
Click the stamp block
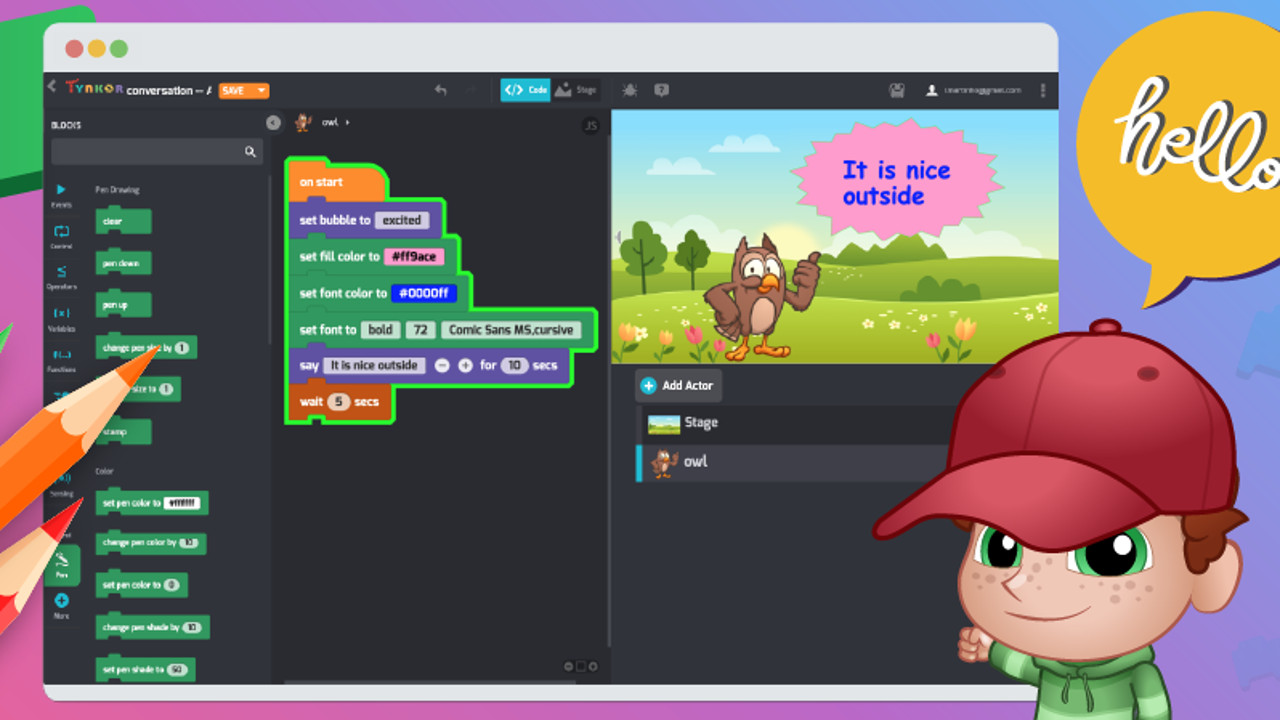coord(125,432)
